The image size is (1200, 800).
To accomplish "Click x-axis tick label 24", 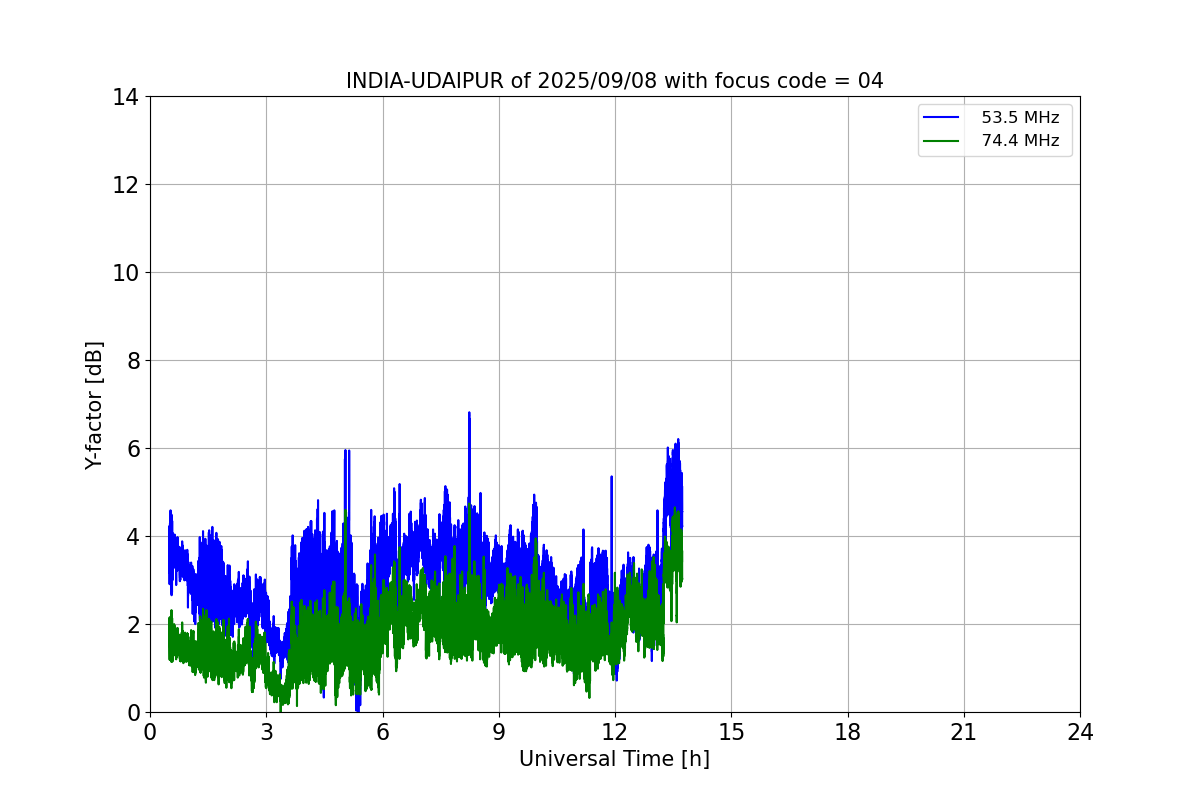I will coord(1080,732).
